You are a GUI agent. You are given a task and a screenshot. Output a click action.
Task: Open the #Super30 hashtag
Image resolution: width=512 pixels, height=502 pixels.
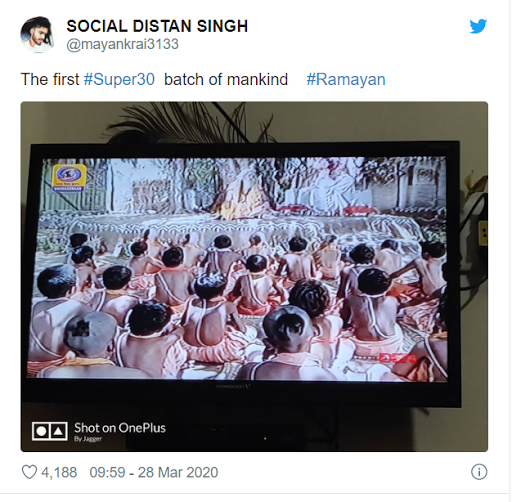coord(119,80)
